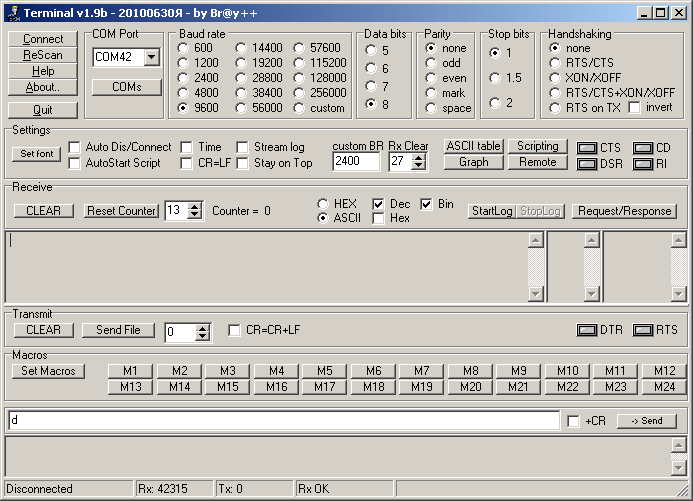Increase the Rx Clear spinner value
This screenshot has width=693, height=501.
tap(418, 157)
